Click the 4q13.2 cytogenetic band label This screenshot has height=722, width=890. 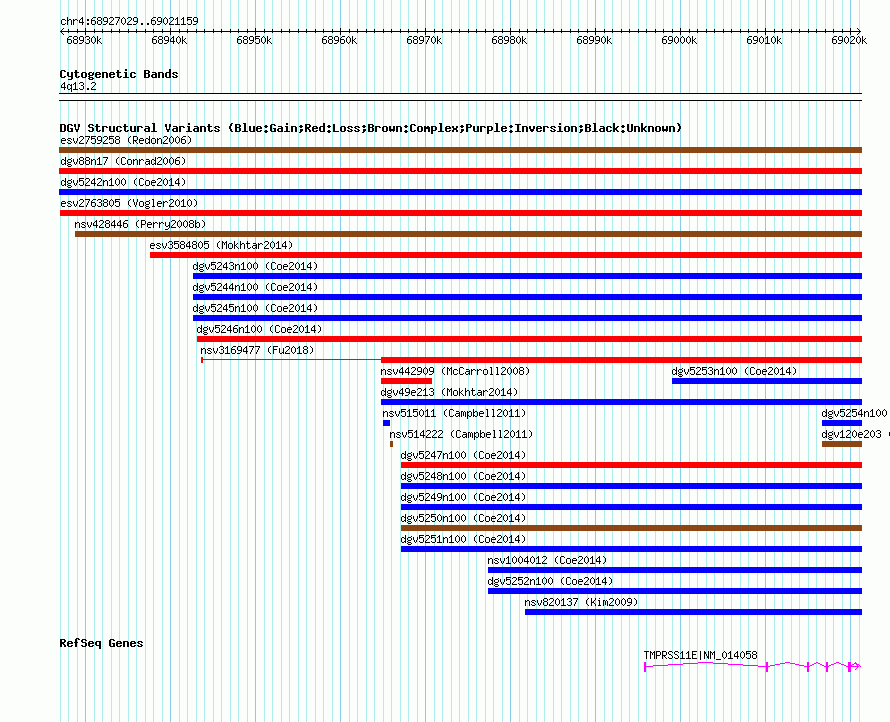pyautogui.click(x=78, y=86)
